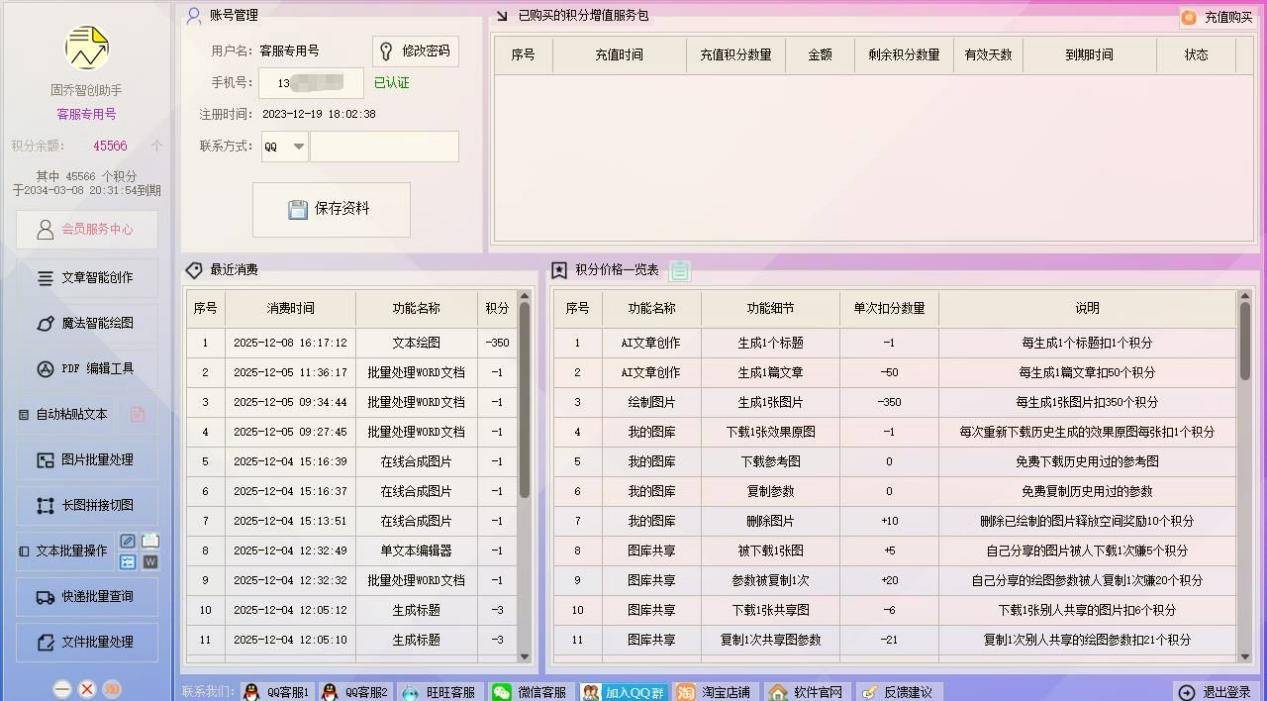
Task: Open 微信客服 WeChat support
Action: pyautogui.click(x=532, y=692)
